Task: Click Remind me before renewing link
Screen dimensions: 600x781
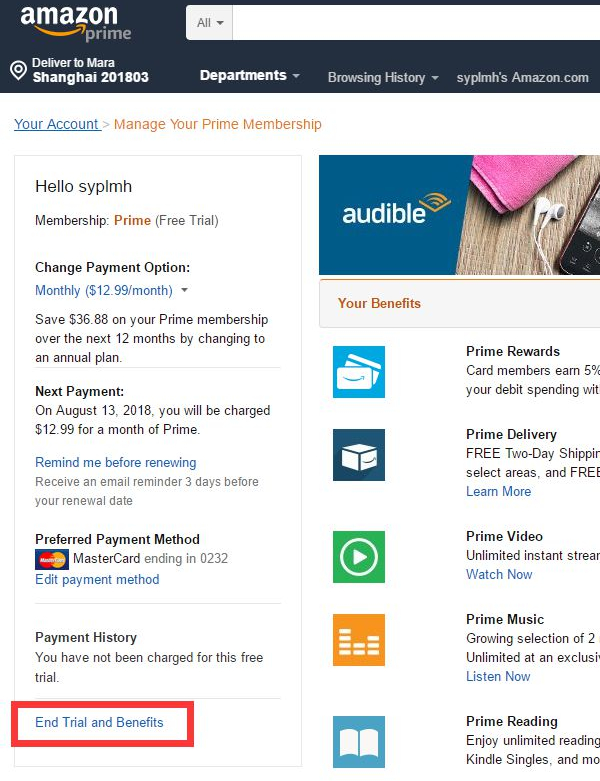Action: [x=116, y=462]
